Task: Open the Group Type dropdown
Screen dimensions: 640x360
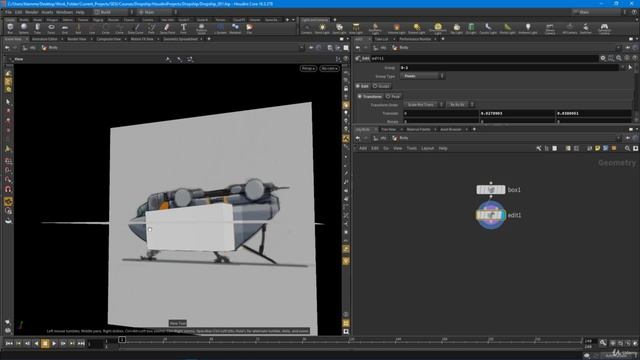Action: pos(422,76)
